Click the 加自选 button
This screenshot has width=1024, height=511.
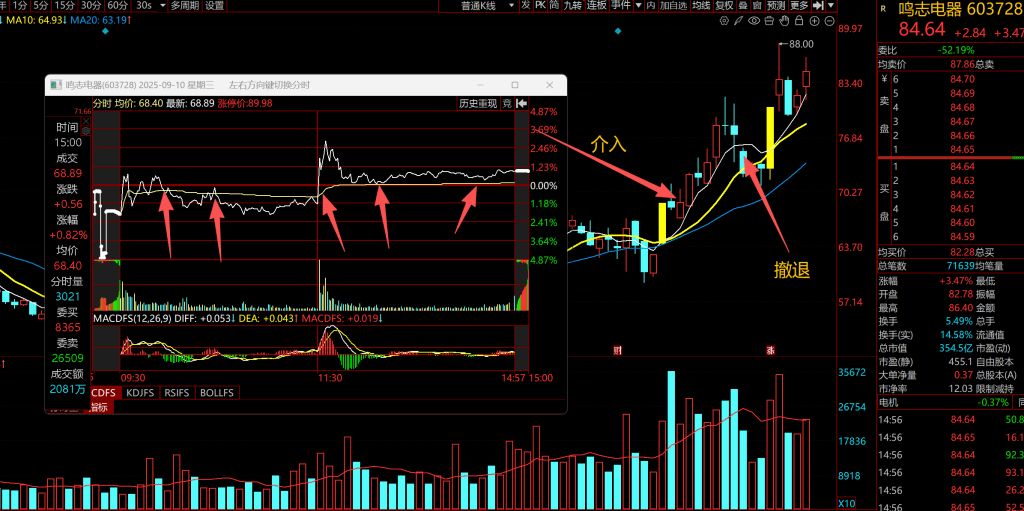[x=673, y=5]
